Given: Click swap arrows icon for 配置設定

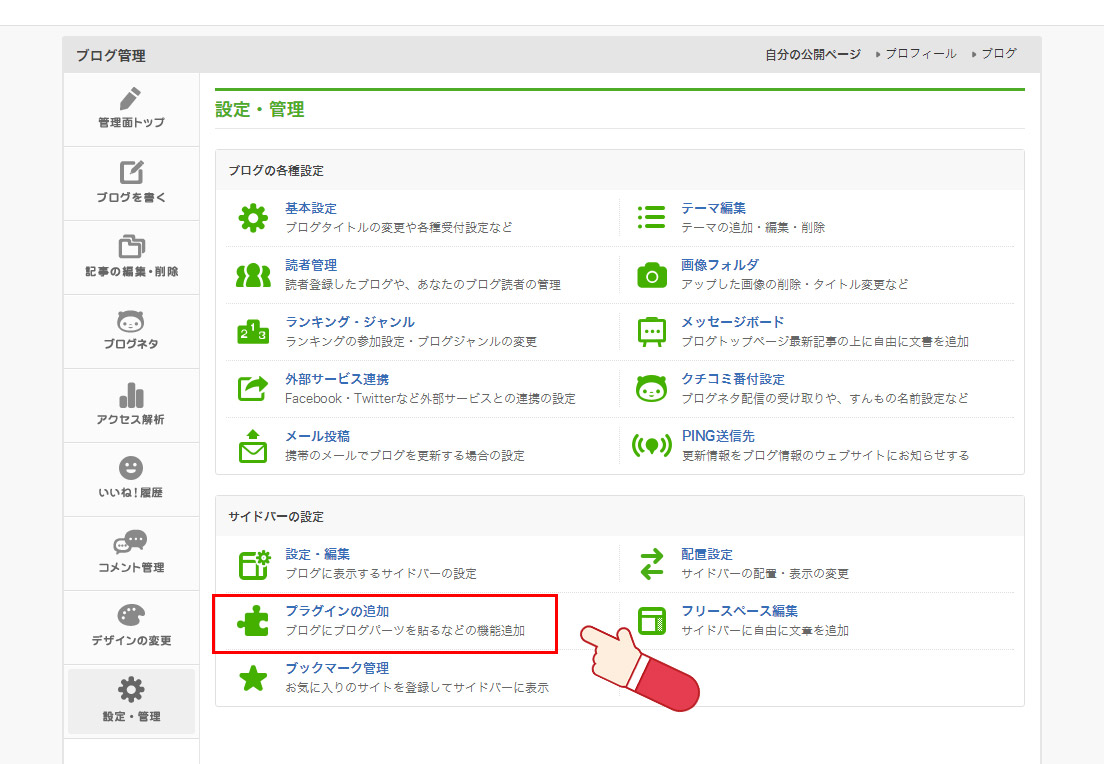Looking at the screenshot, I should click(651, 564).
